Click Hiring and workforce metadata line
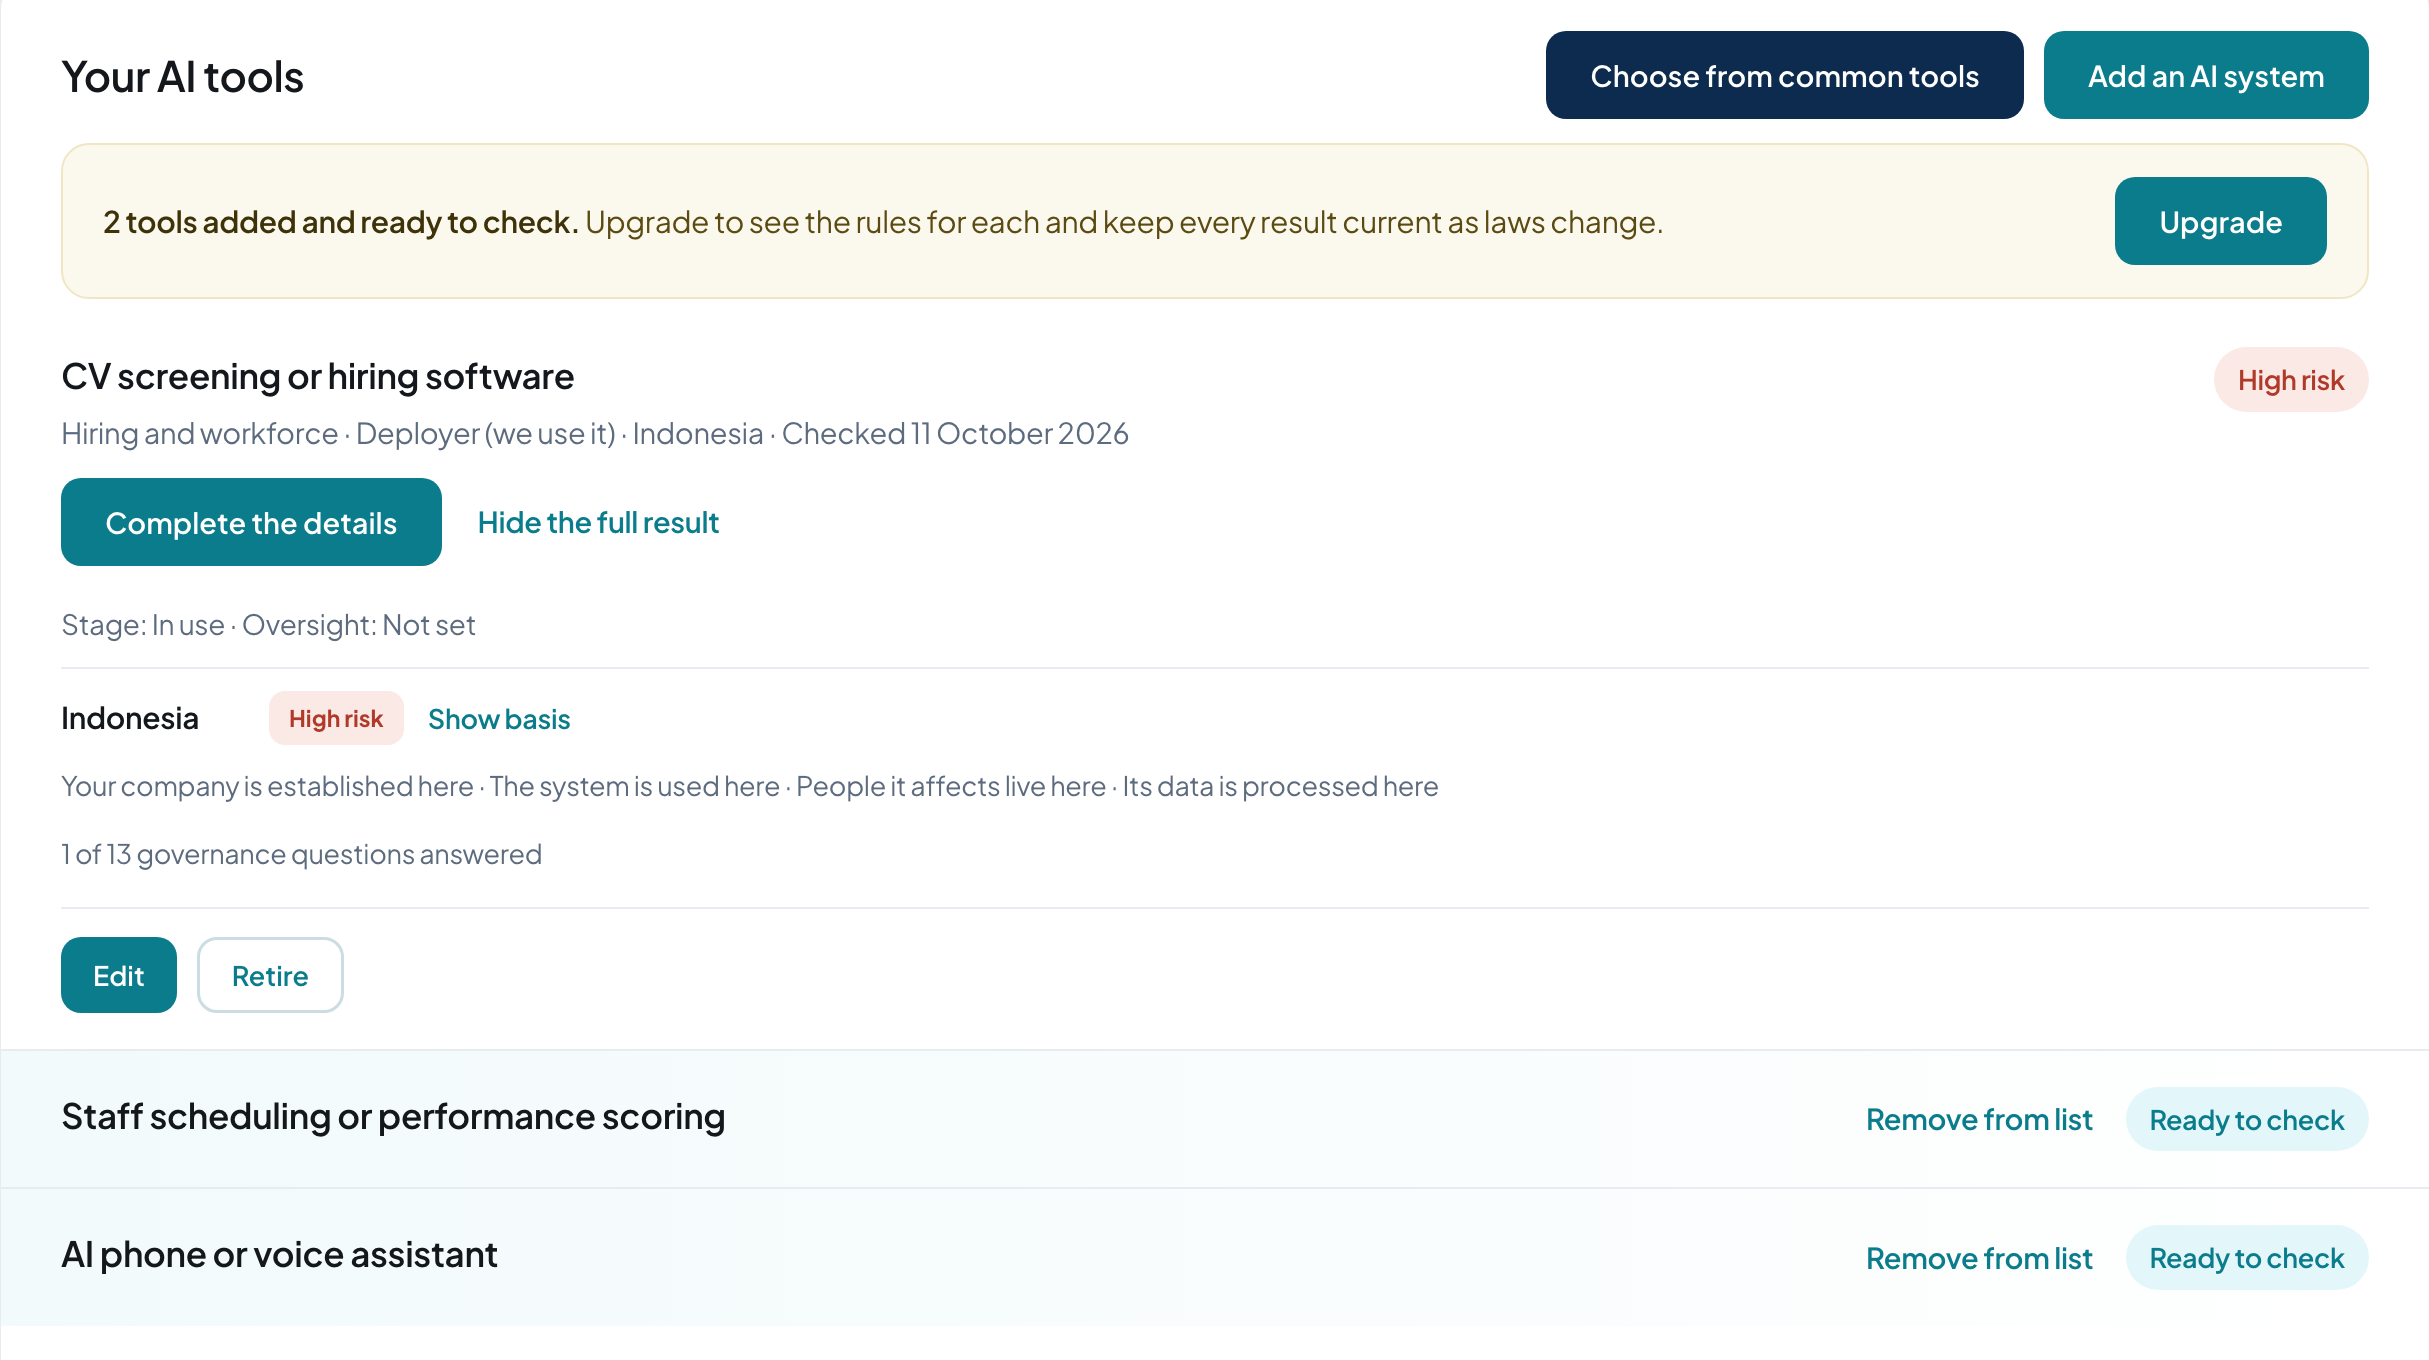2429x1360 pixels. [x=595, y=434]
